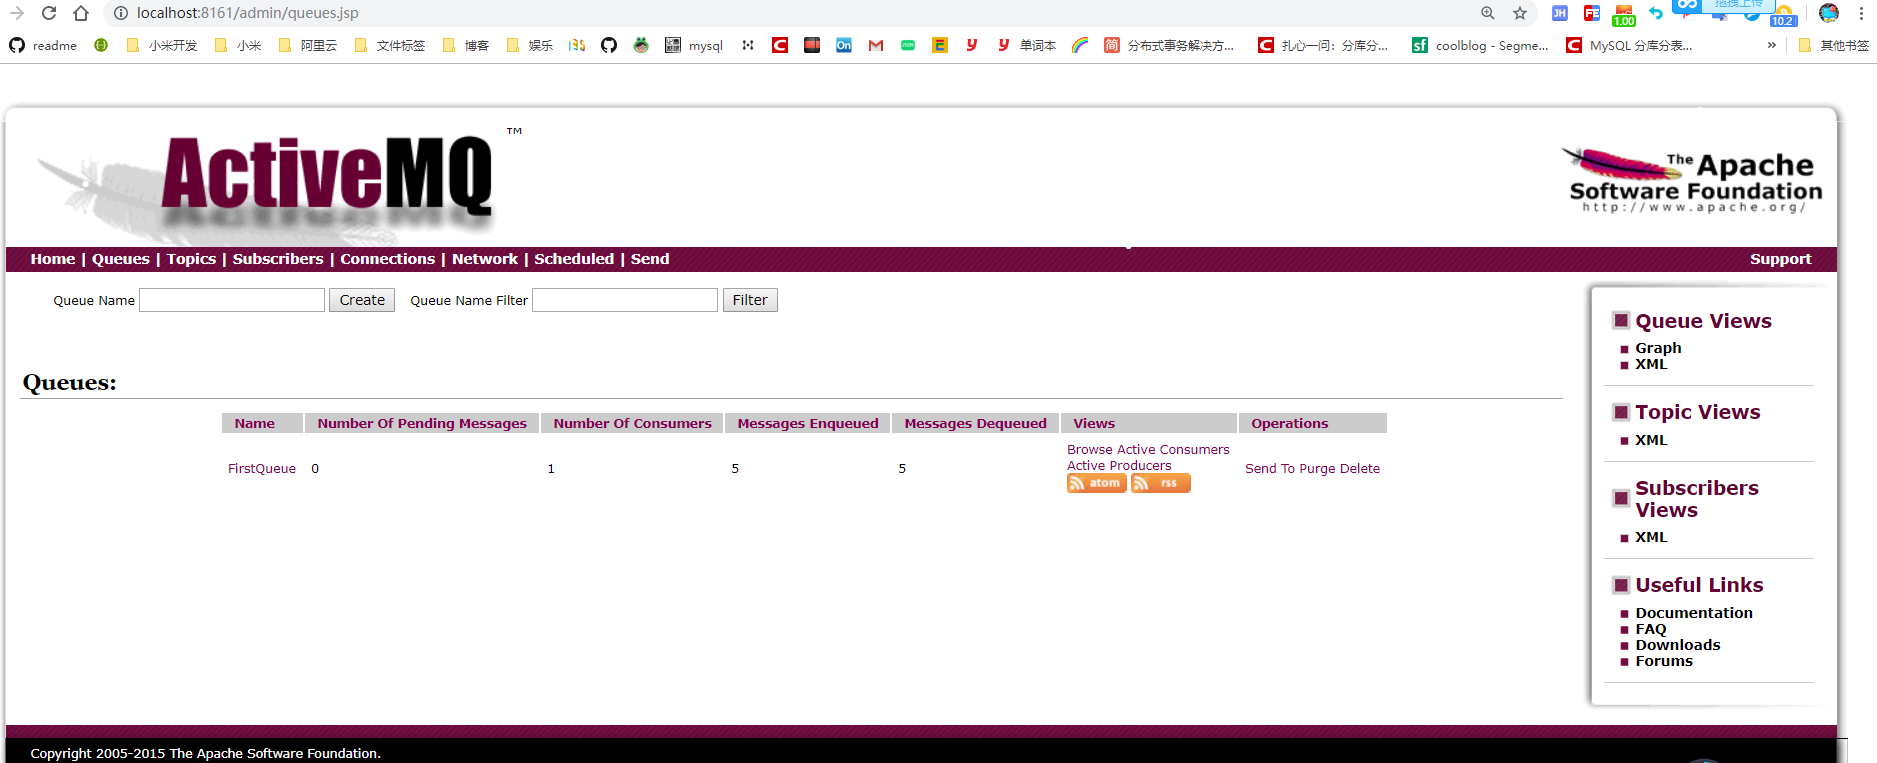Open the 其他书签 bookmarks folder
Image resolution: width=1877 pixels, height=763 pixels.
(x=1833, y=45)
